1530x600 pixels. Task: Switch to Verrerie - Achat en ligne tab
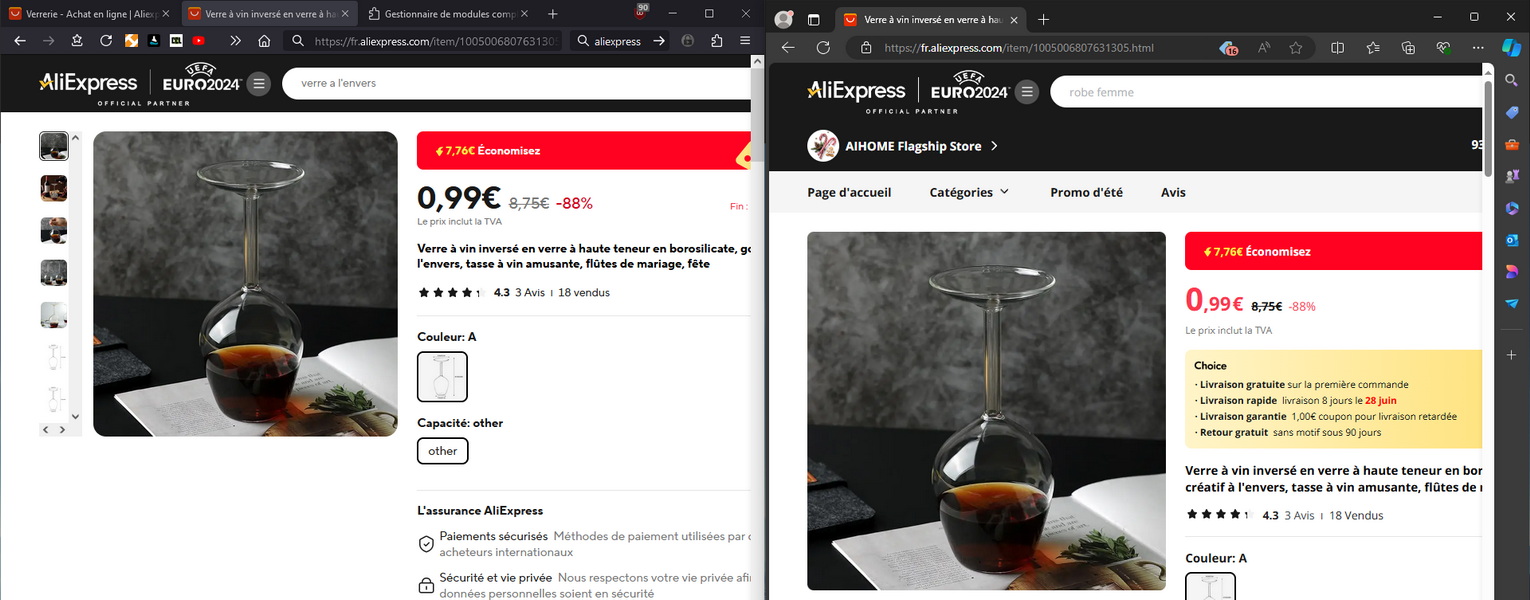pyautogui.click(x=91, y=14)
